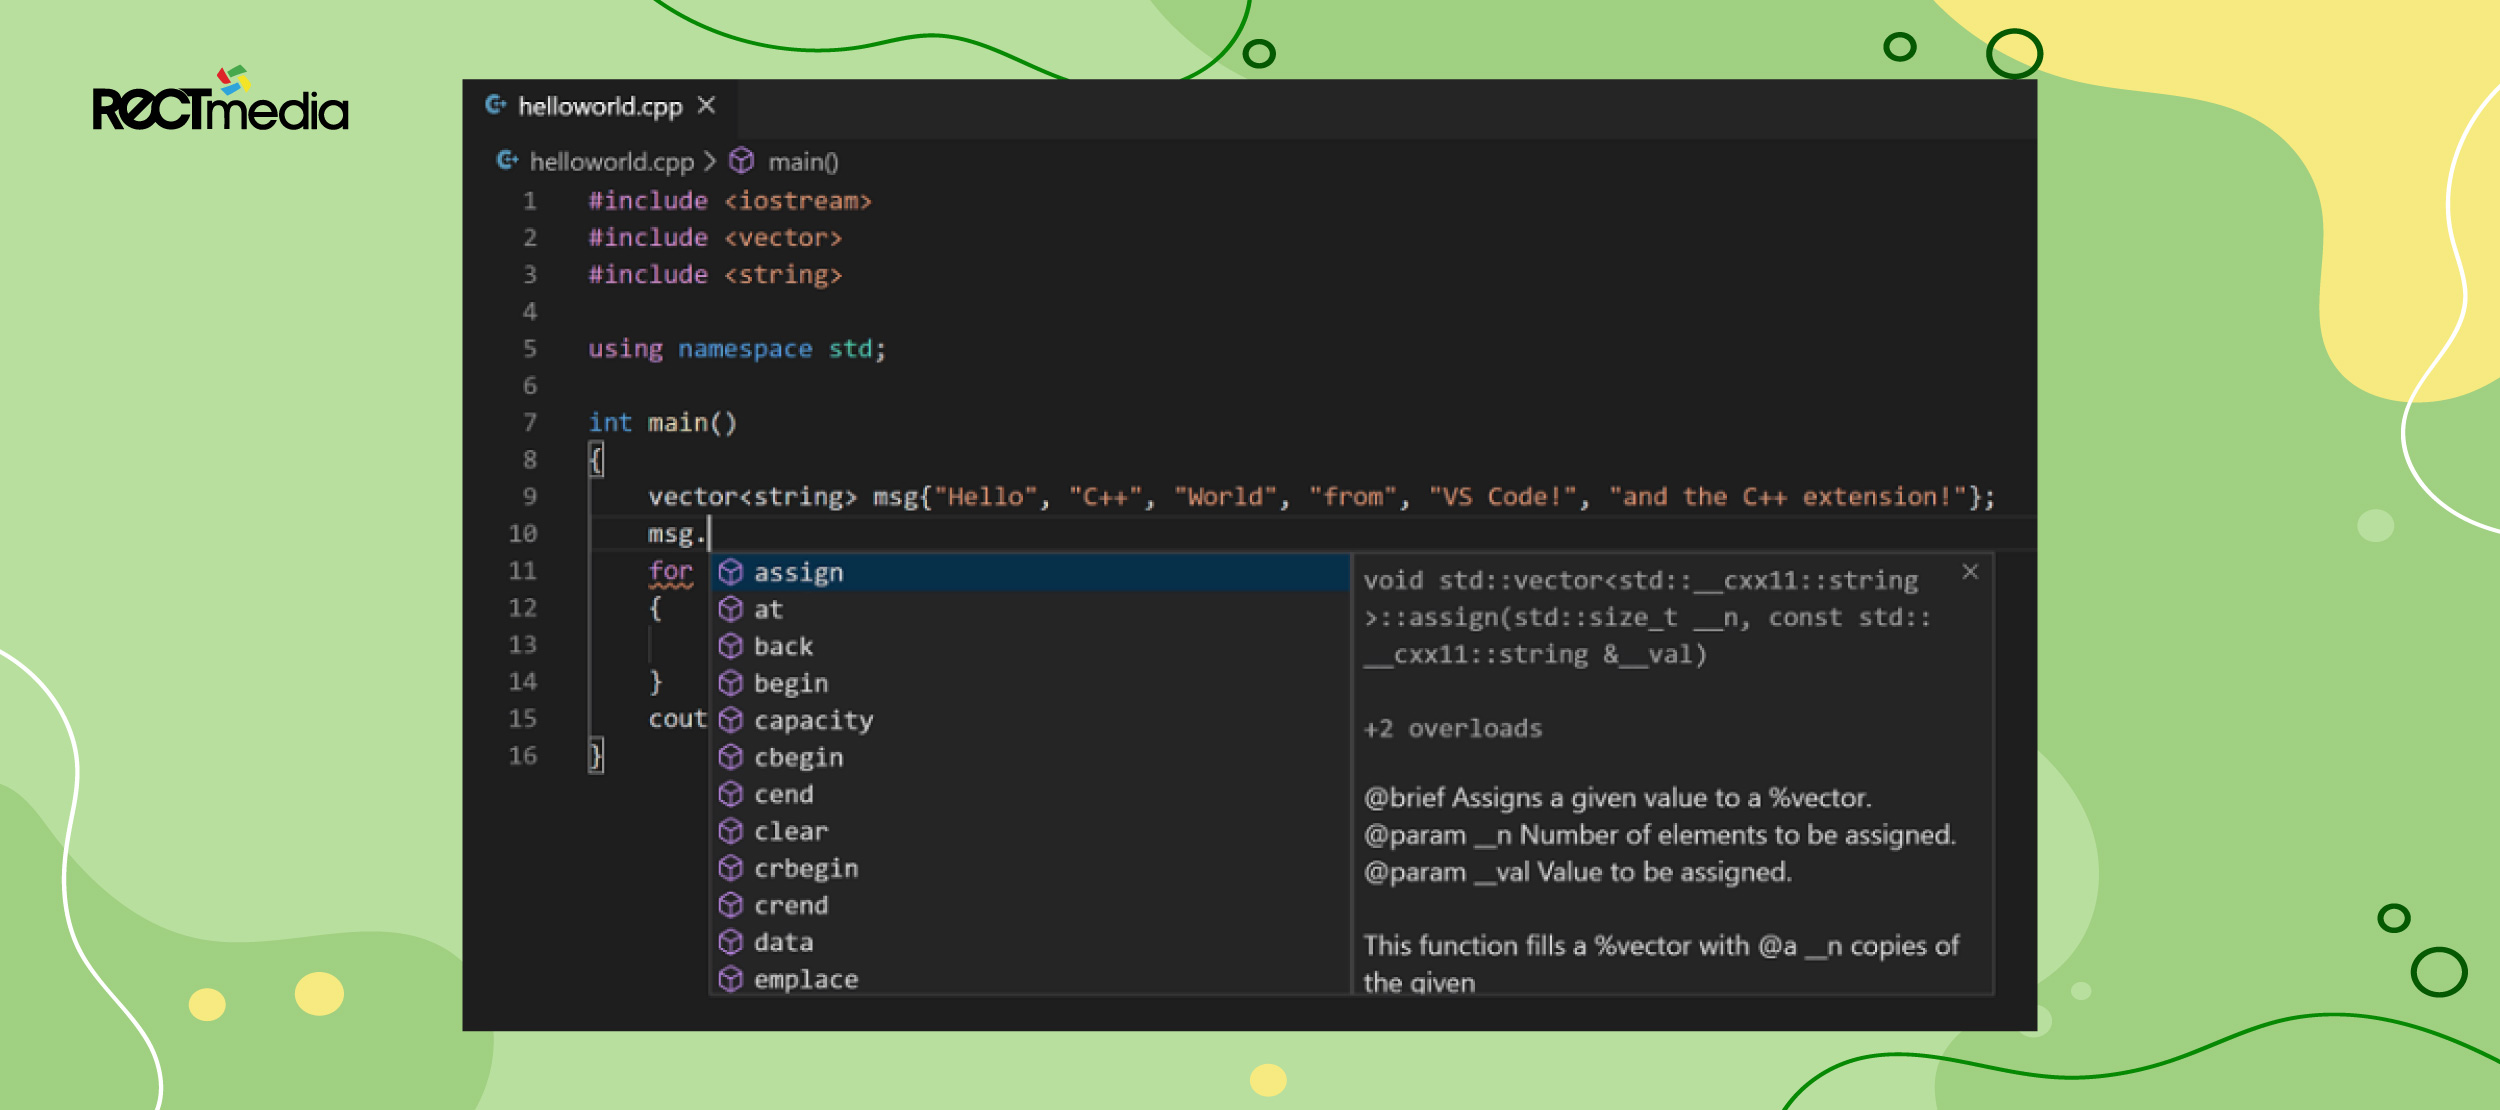Click the method icon next to emplace
The height and width of the screenshot is (1110, 2500).
pyautogui.click(x=731, y=979)
